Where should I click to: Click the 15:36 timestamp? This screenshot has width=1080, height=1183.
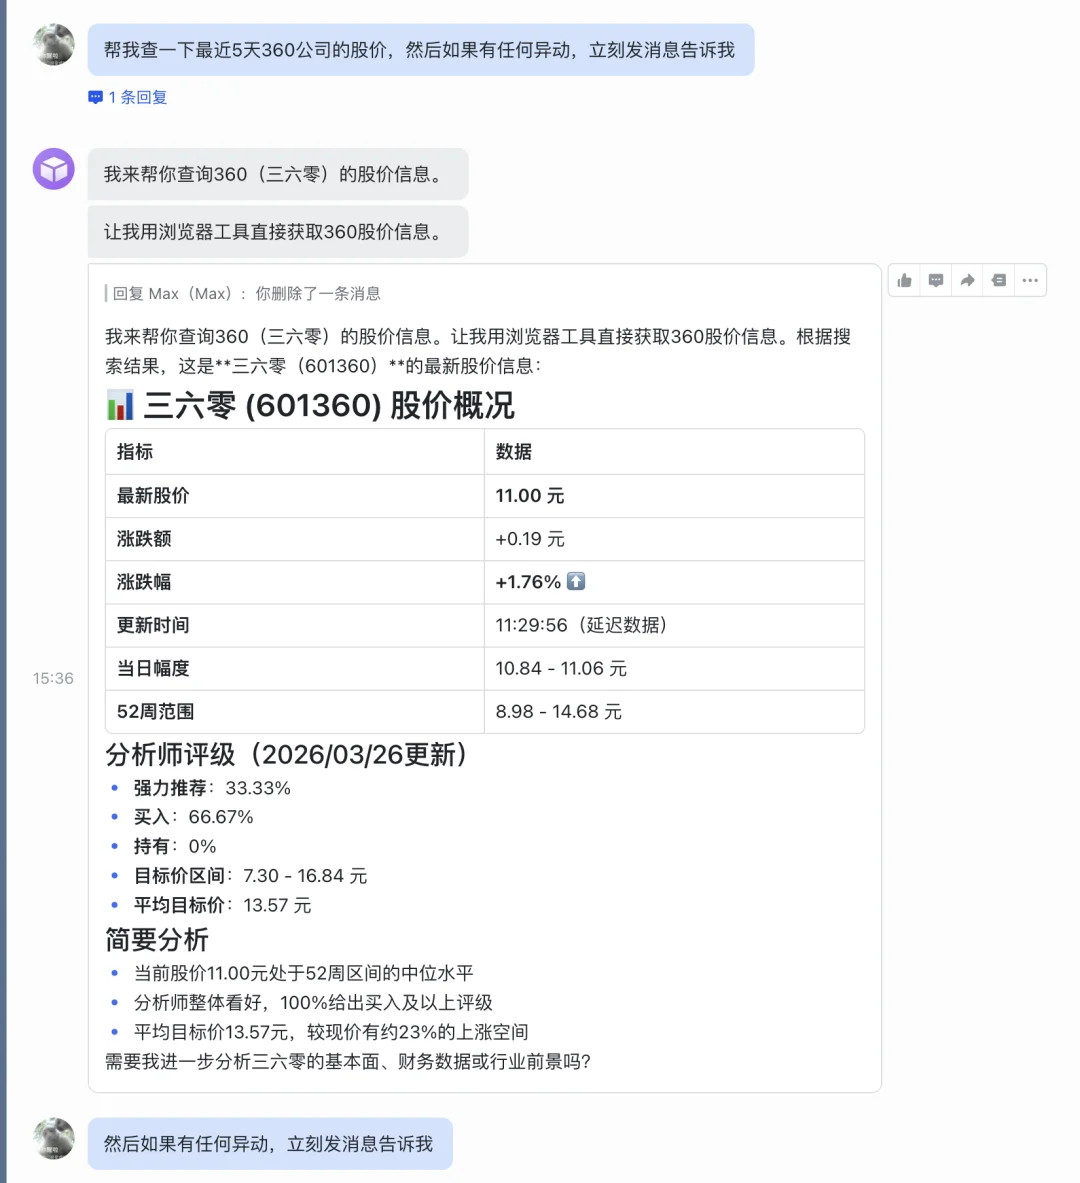[53, 678]
